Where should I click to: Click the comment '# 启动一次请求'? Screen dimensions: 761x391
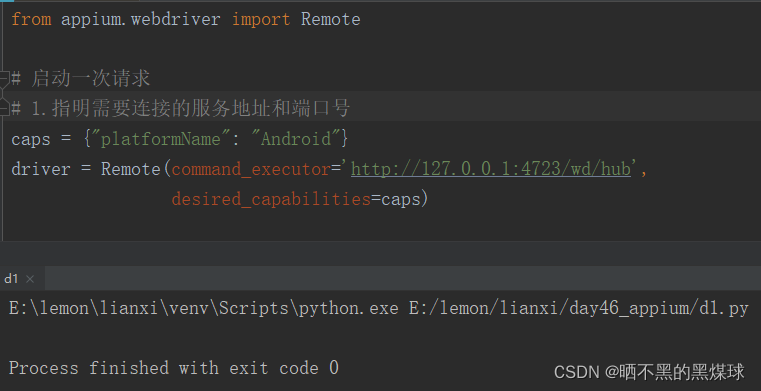tap(81, 79)
